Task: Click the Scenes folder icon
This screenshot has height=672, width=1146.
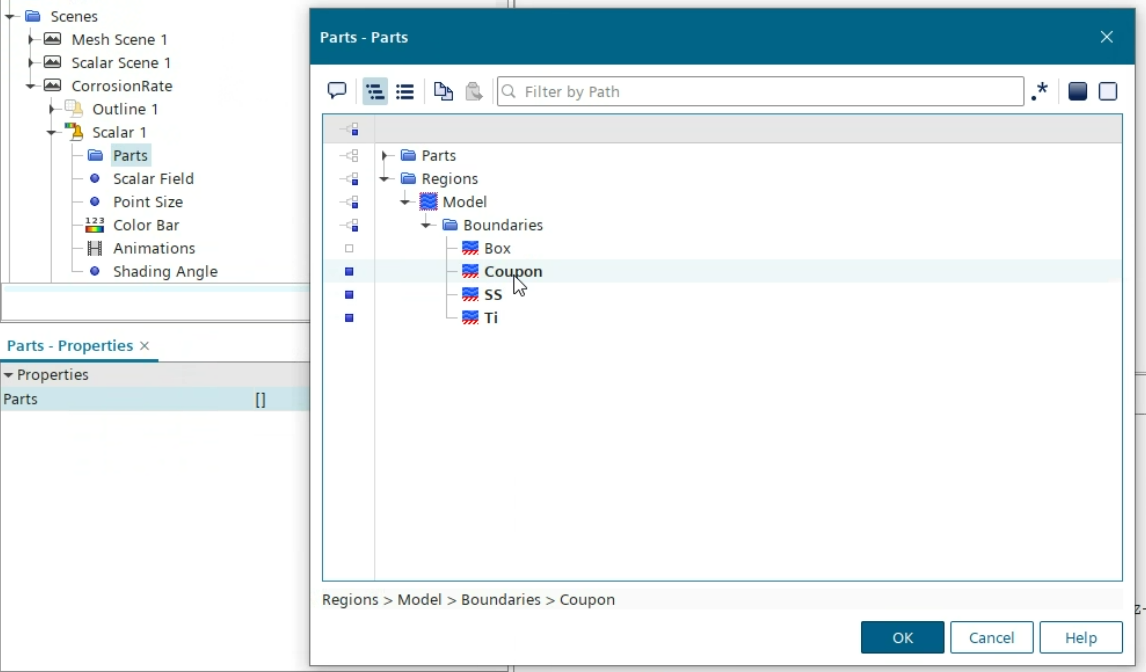Action: click(x=33, y=15)
